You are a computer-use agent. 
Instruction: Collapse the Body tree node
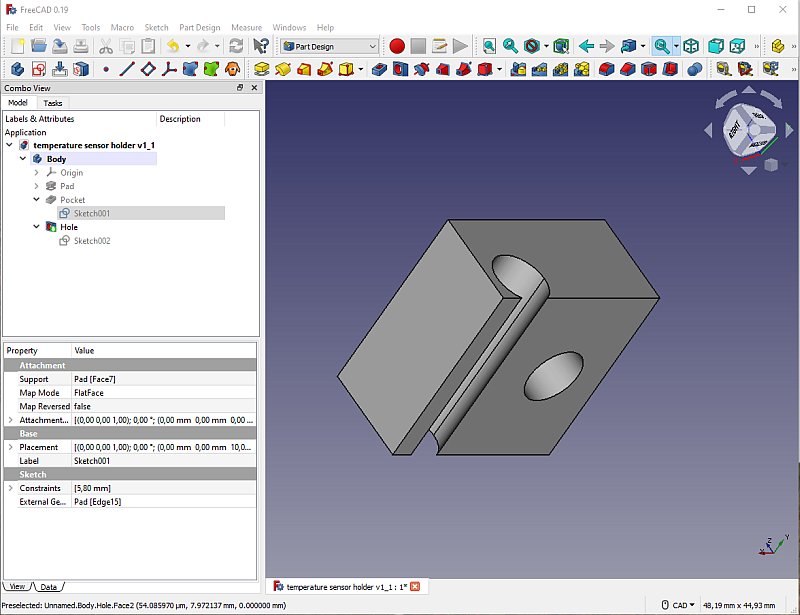[23, 159]
